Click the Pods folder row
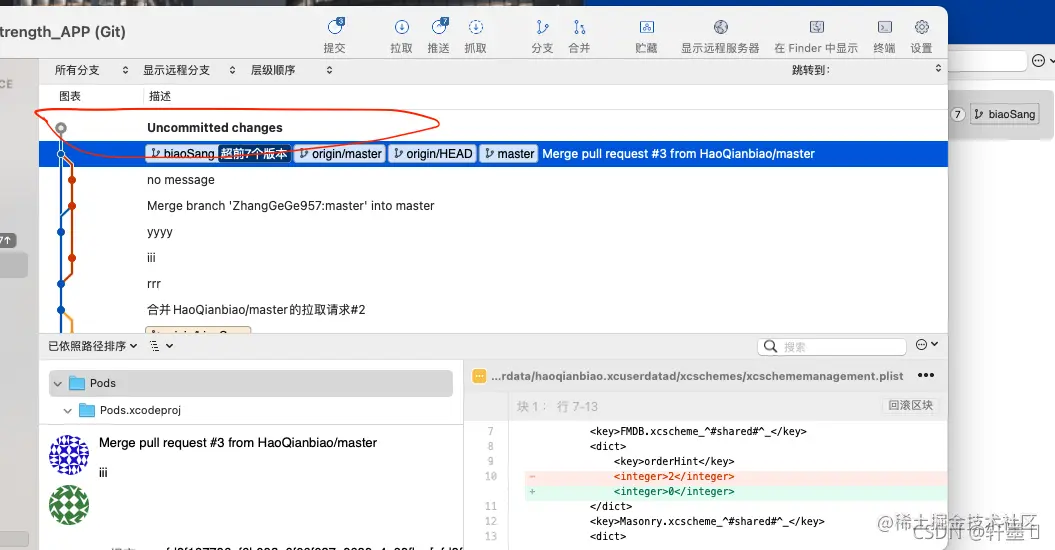 pyautogui.click(x=251, y=383)
